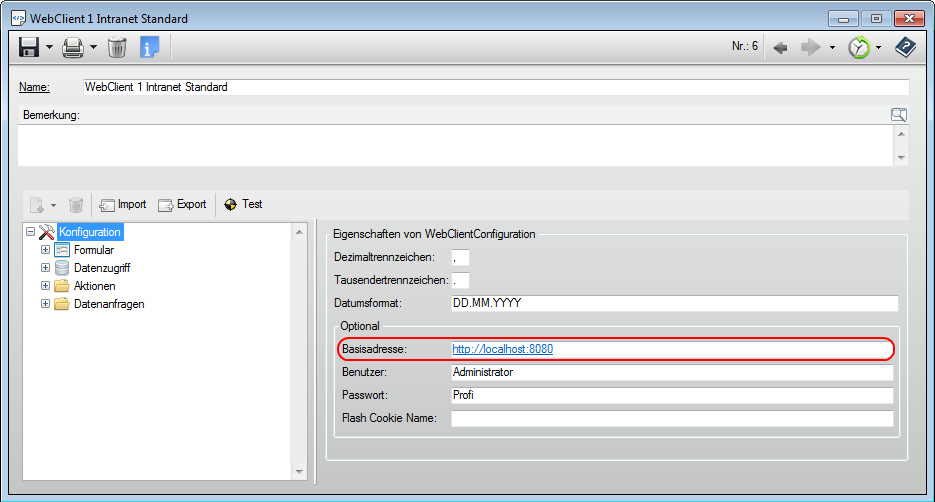
Task: Click the green clock history icon
Action: click(x=858, y=47)
